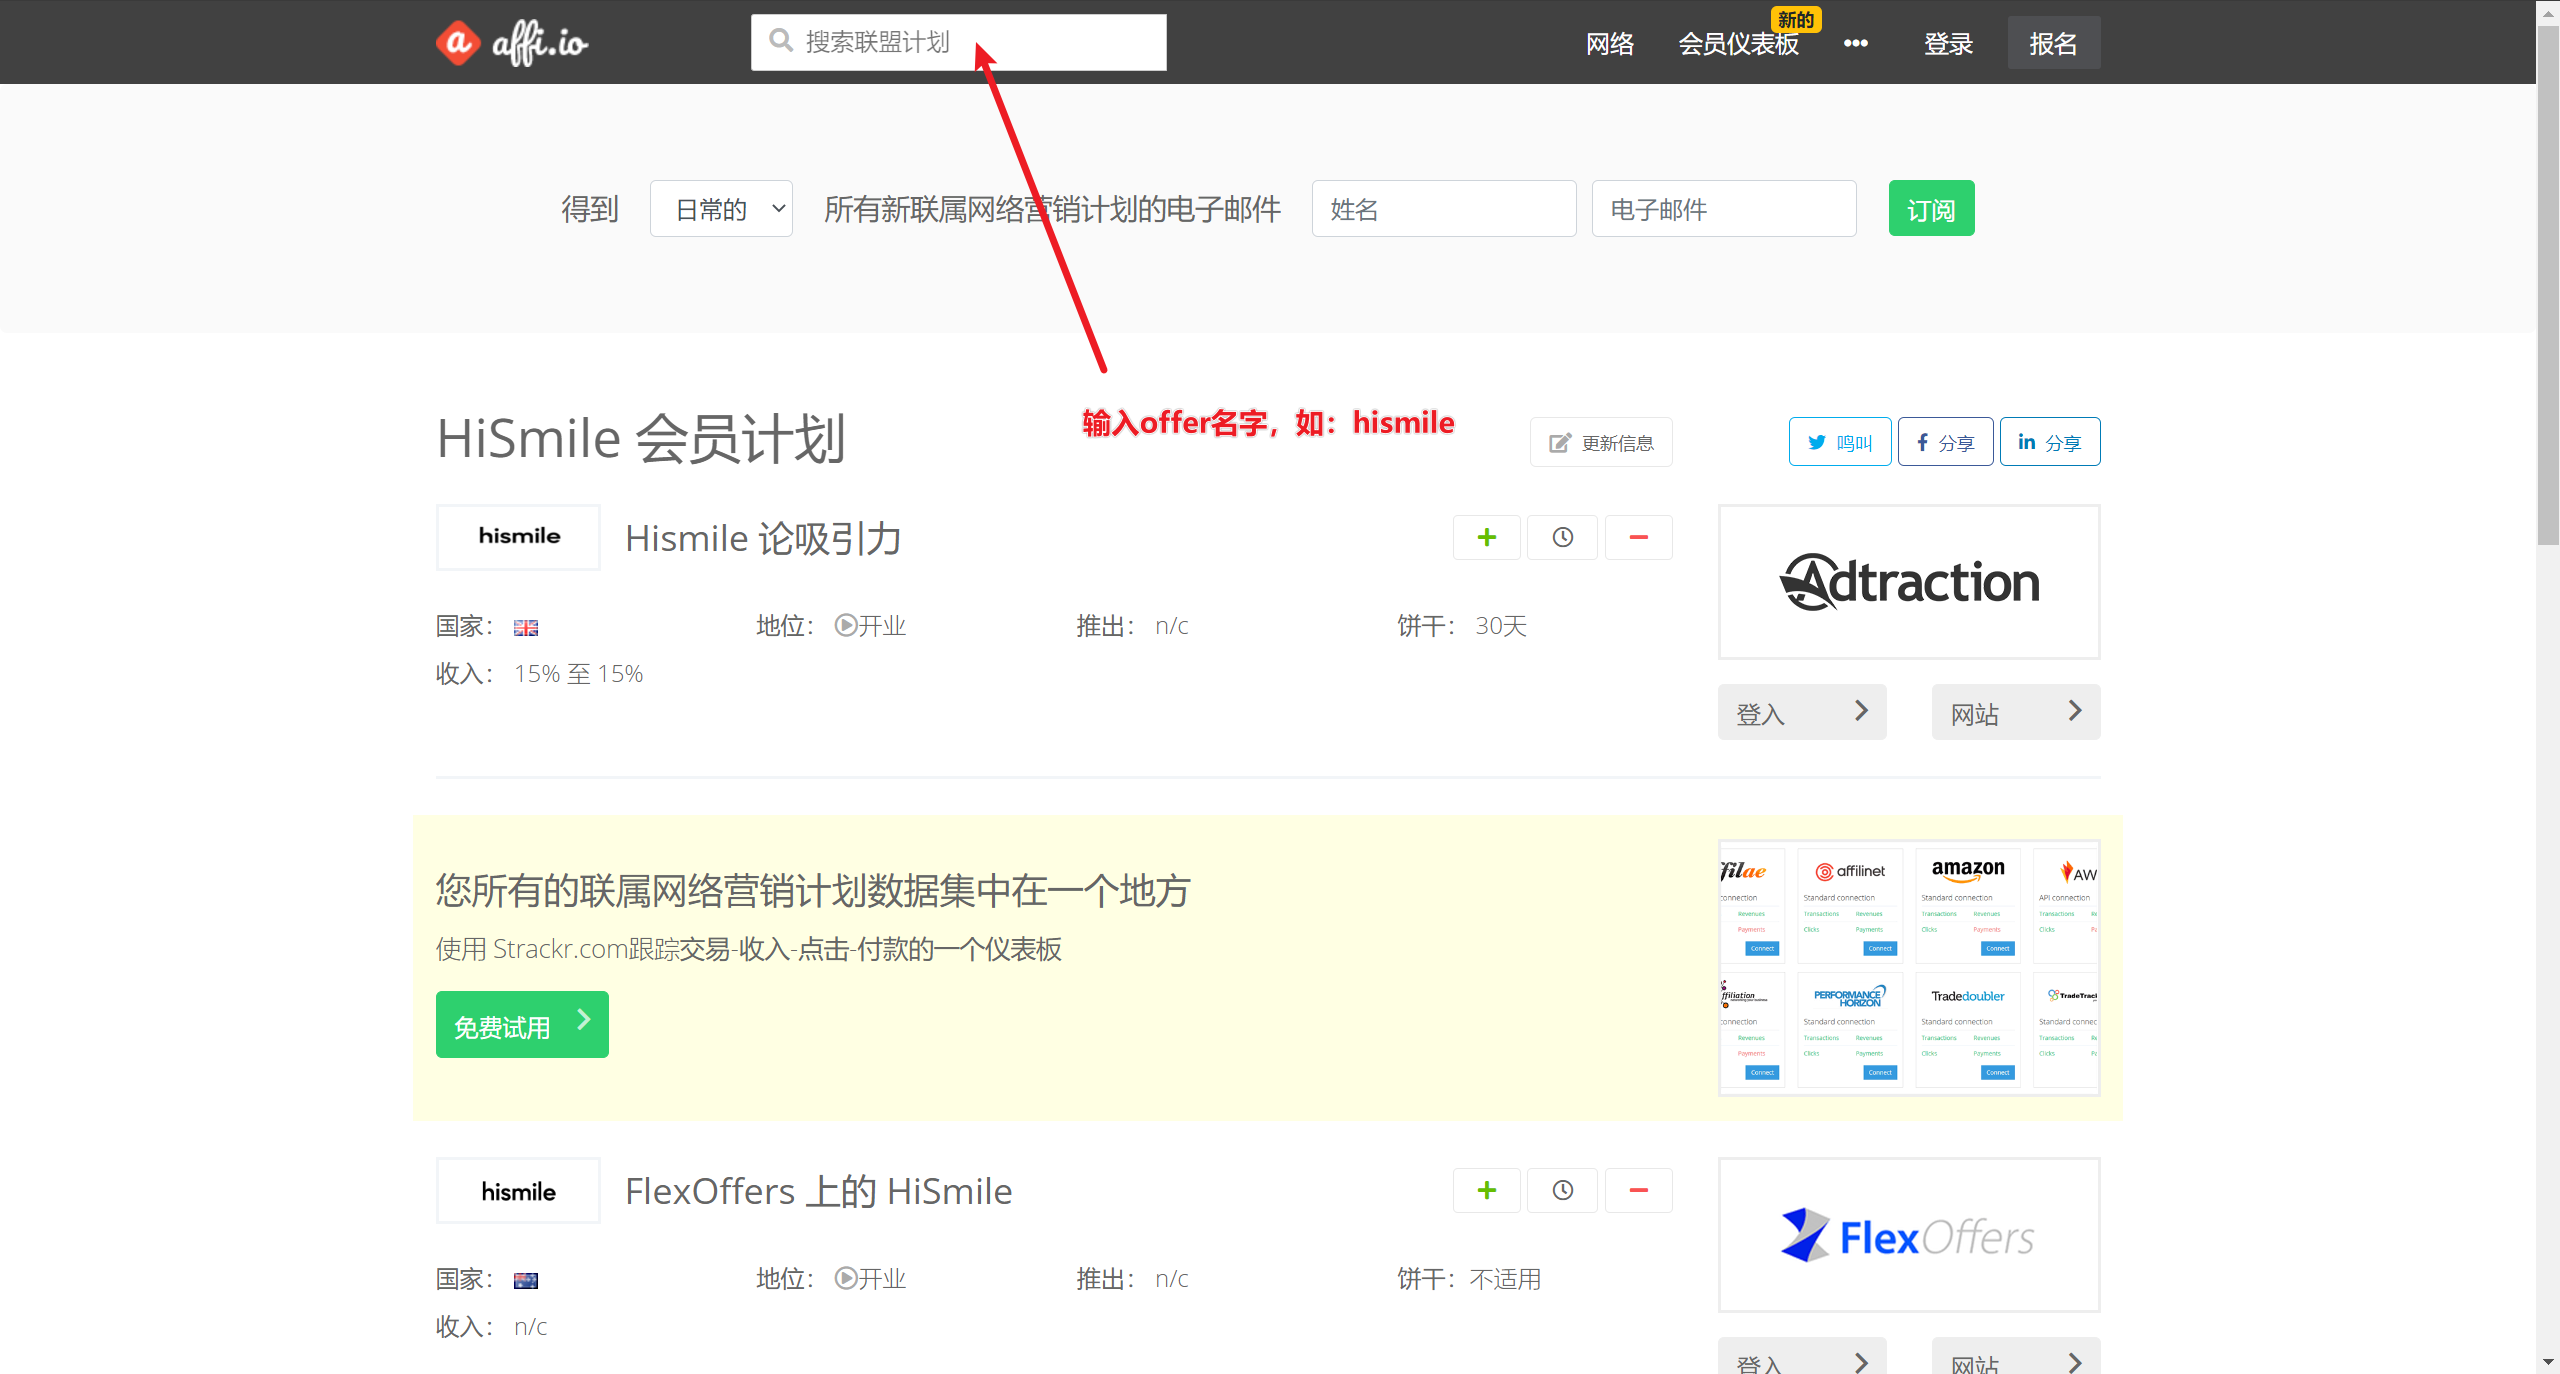Click the clock history icon on Hismile
This screenshot has height=1374, width=2560.
pos(1562,537)
